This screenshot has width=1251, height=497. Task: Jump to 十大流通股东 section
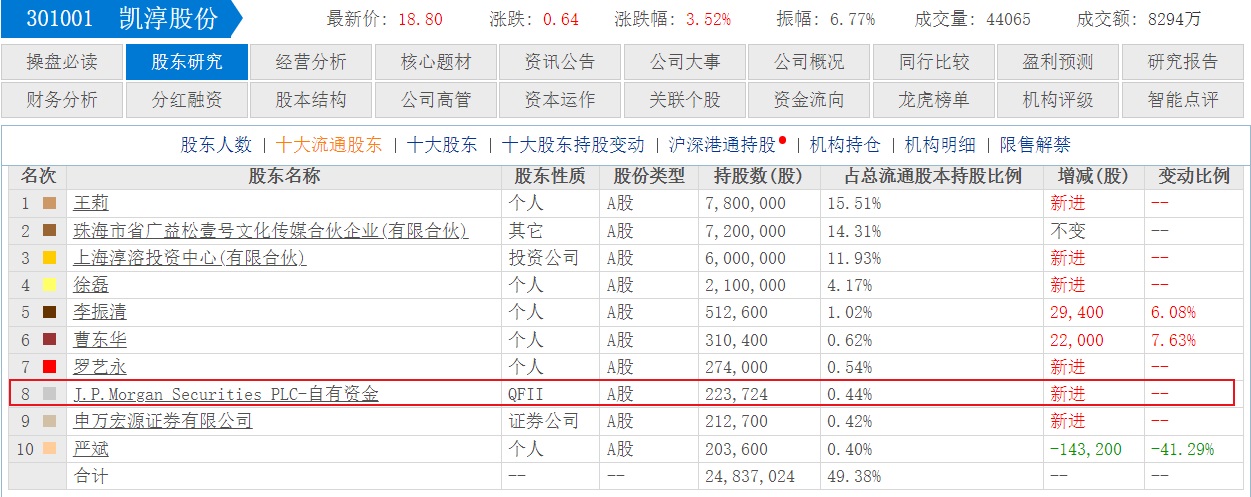329,145
